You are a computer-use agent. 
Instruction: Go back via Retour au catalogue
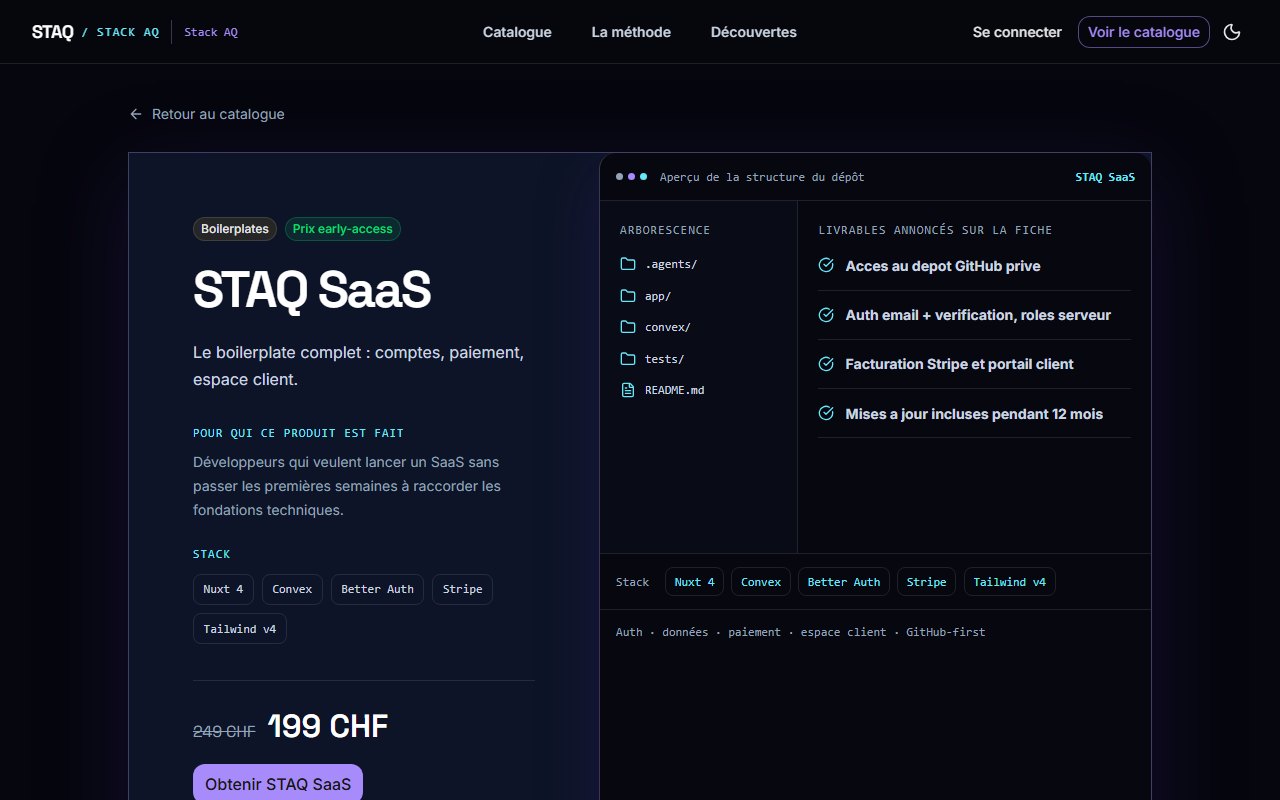point(207,114)
